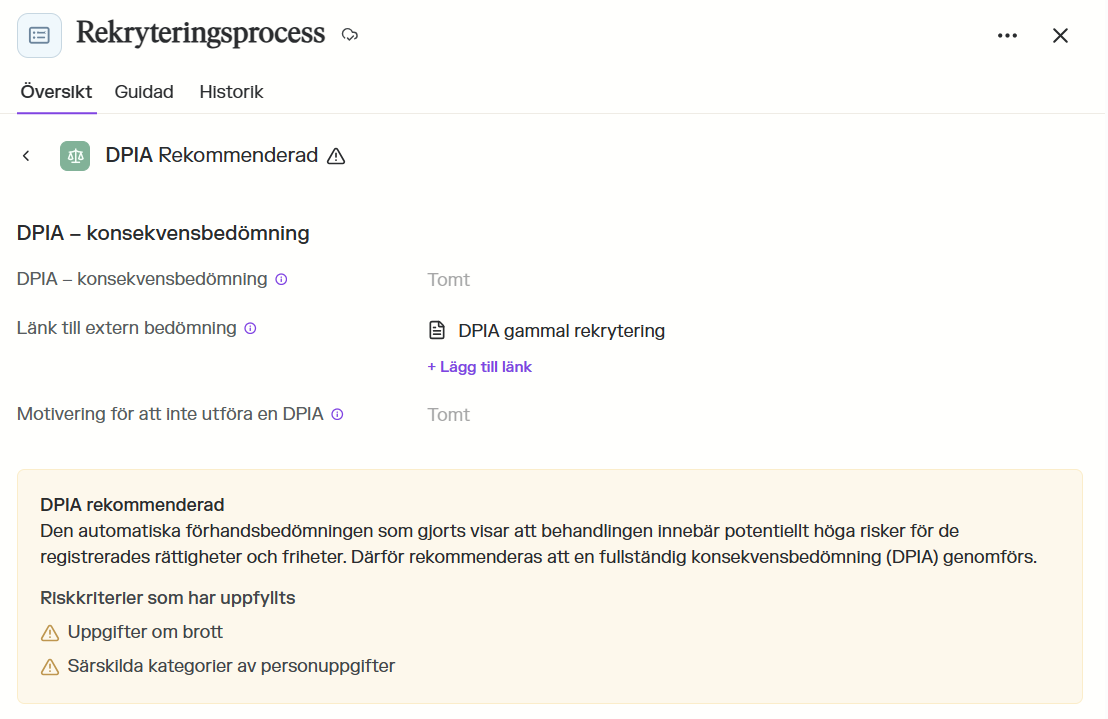
Task: Click info icon beside Motivering för att inte utföra
Action: pyautogui.click(x=337, y=414)
